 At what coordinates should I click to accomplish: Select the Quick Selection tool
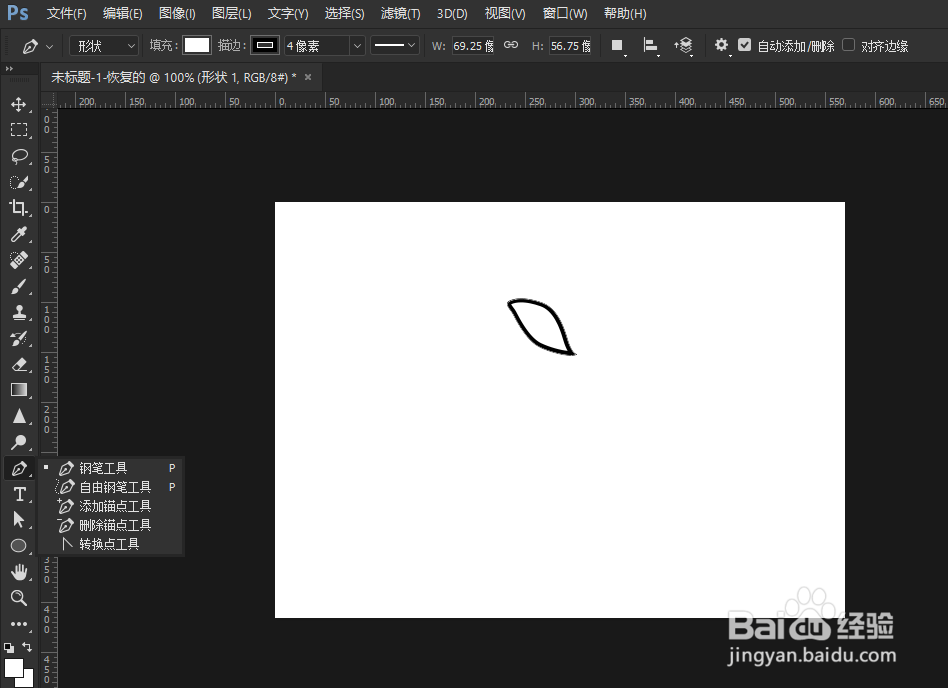[x=19, y=182]
